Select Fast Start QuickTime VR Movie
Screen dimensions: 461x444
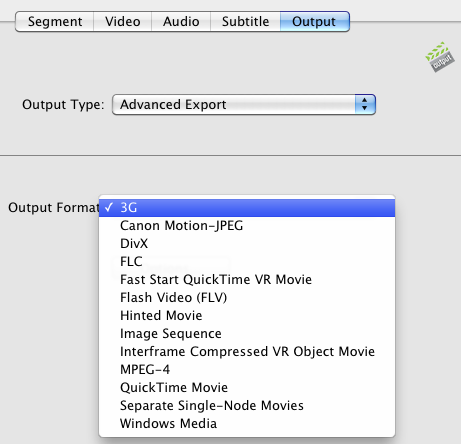click(x=247, y=280)
